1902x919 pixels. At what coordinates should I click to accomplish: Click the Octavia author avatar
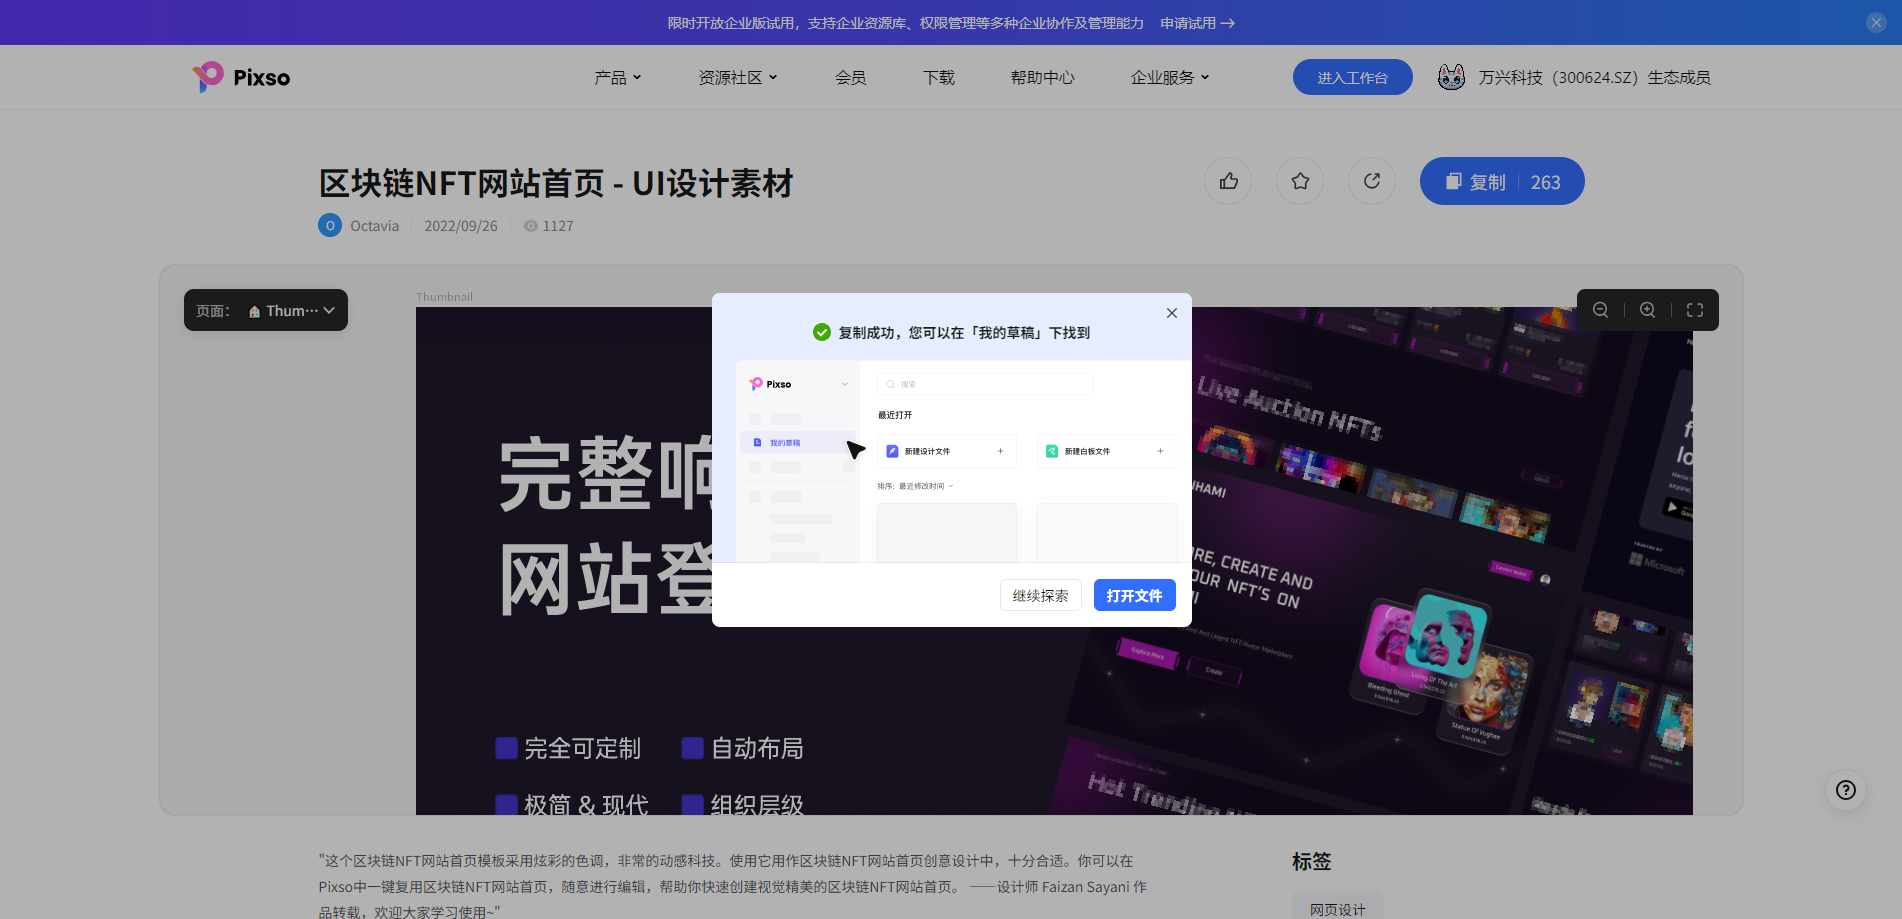pyautogui.click(x=330, y=226)
